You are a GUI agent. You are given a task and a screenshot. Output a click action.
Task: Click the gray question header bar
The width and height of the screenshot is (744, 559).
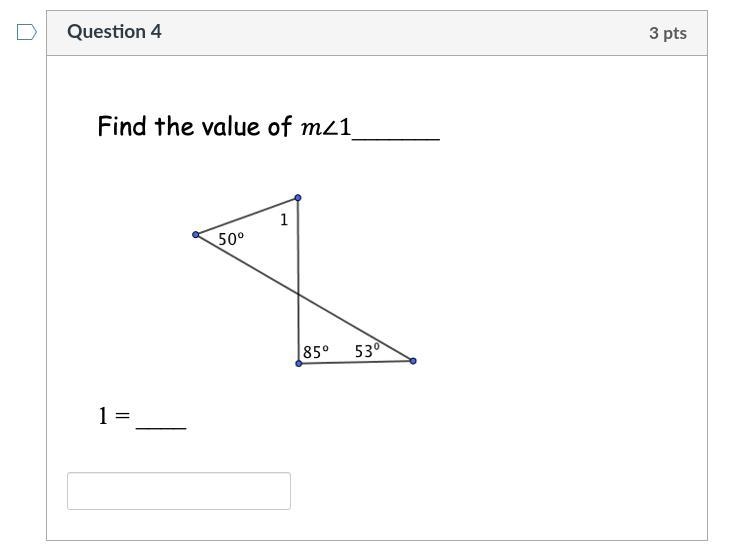(377, 33)
